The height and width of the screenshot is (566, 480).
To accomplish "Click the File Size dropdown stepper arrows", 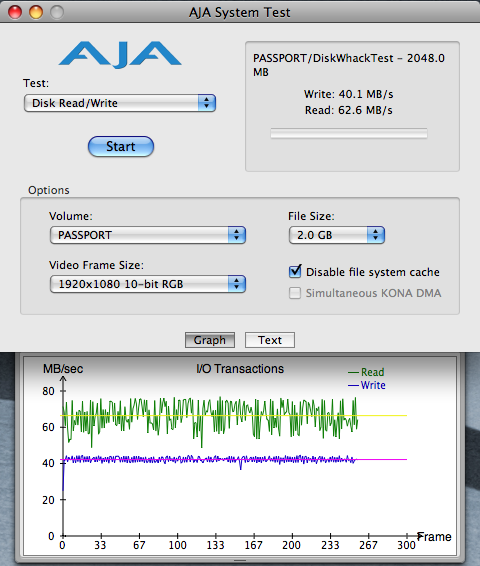I will 376,235.
